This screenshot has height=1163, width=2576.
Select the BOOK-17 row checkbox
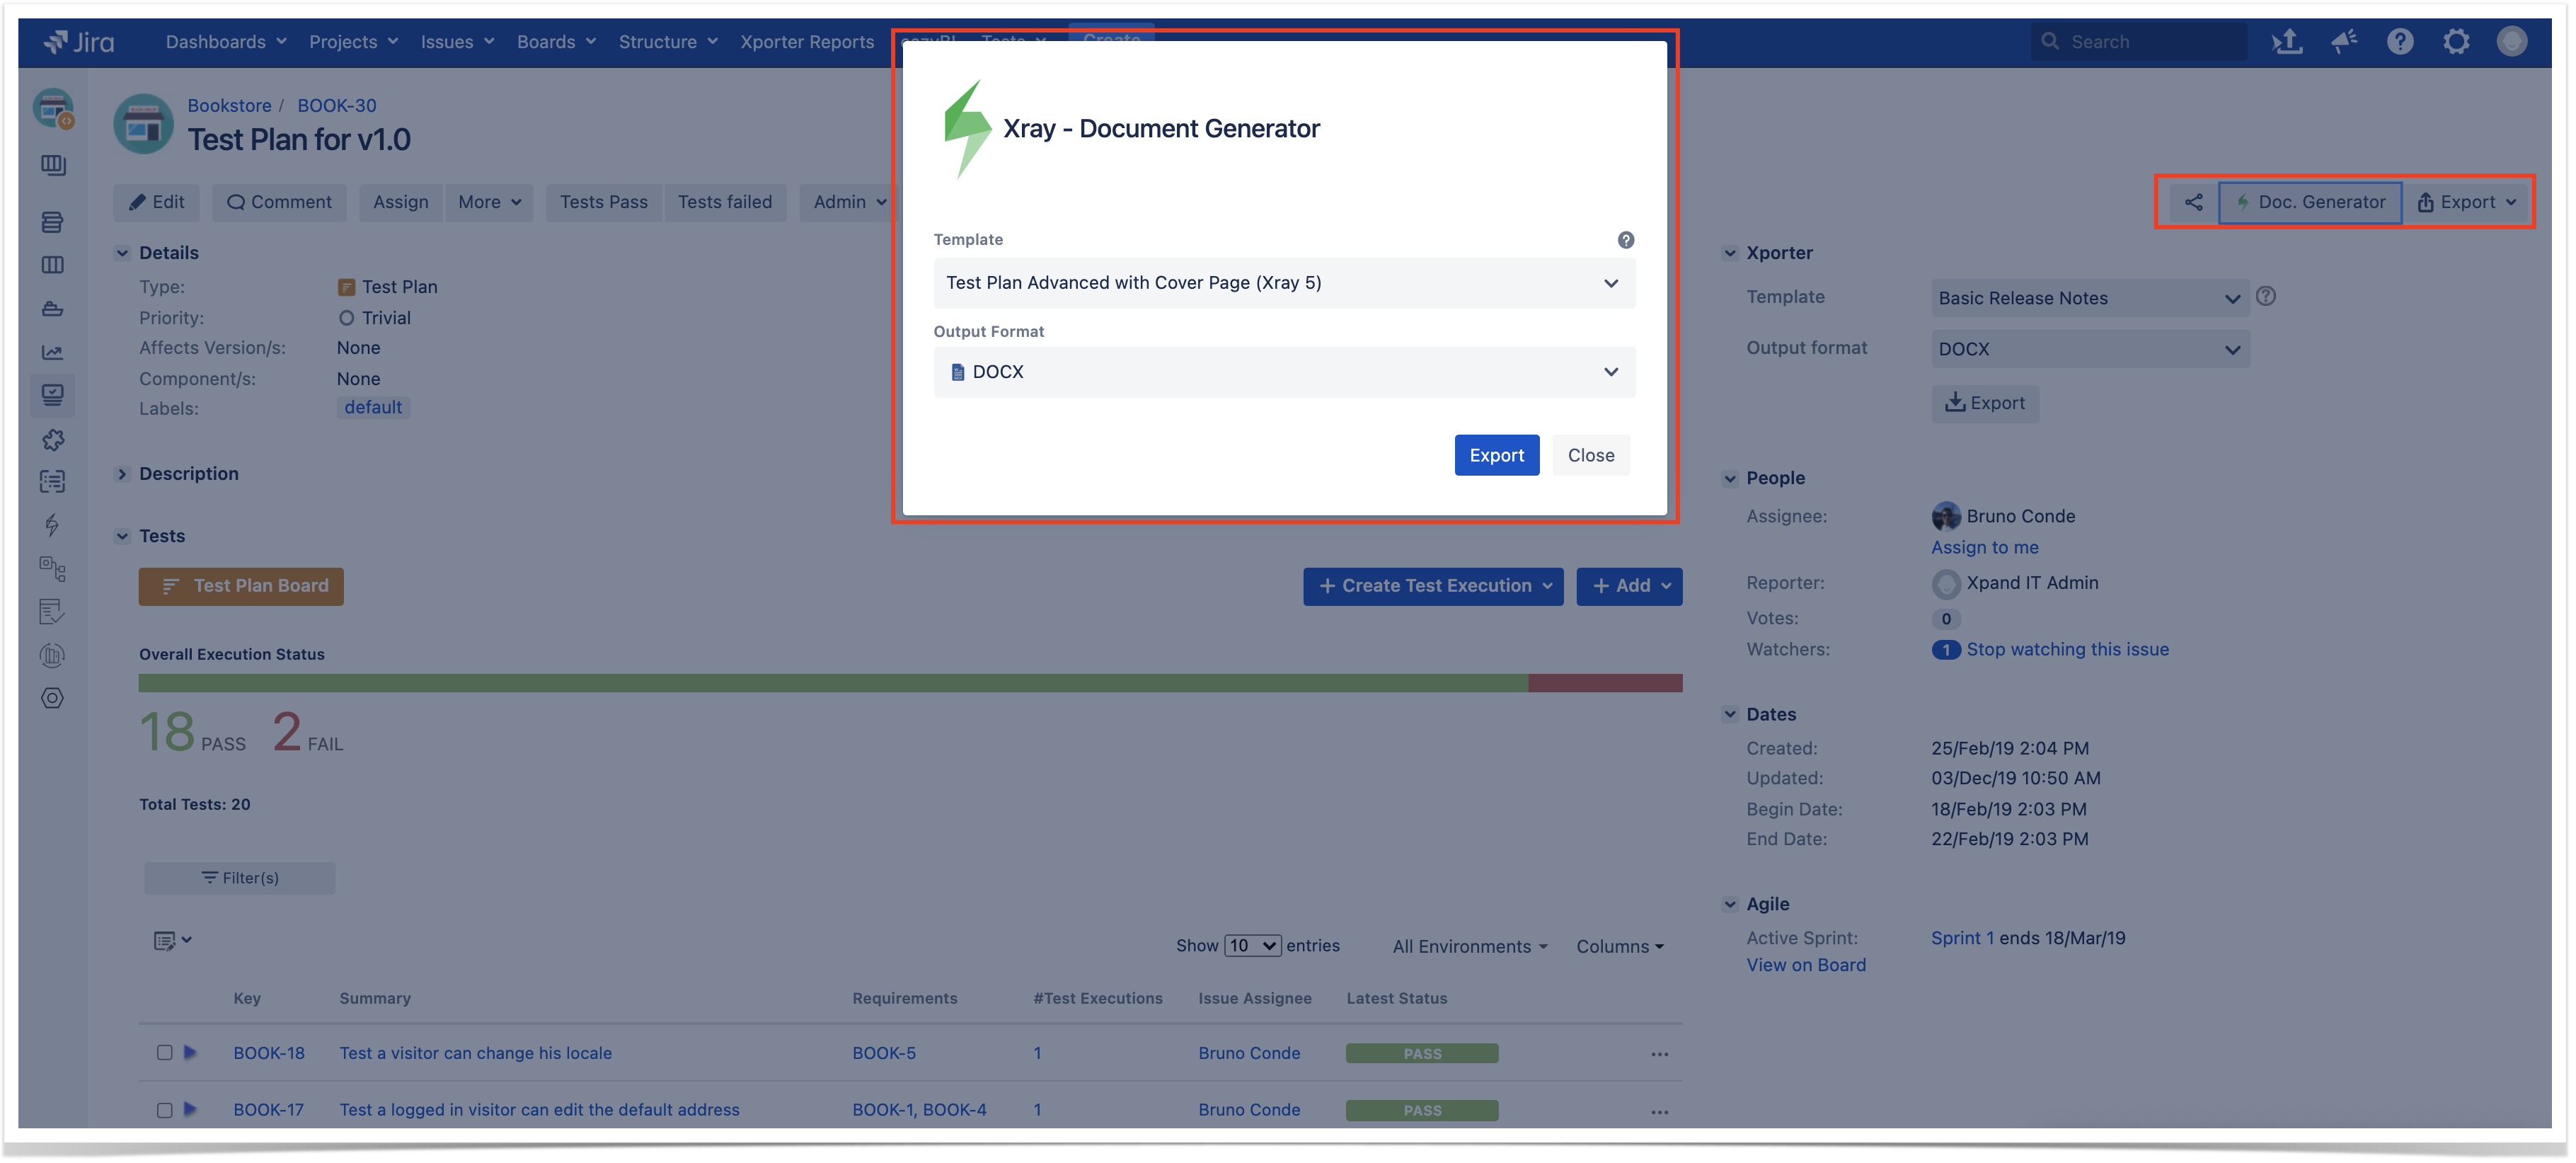164,1109
